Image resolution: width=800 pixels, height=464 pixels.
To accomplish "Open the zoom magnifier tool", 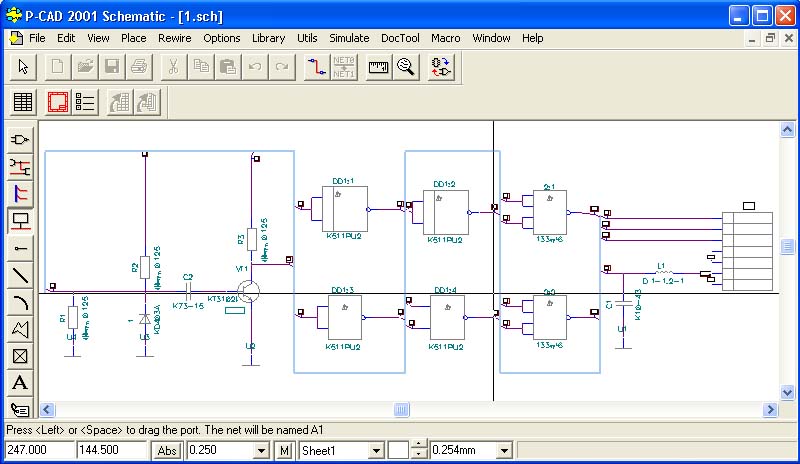I will pyautogui.click(x=406, y=67).
